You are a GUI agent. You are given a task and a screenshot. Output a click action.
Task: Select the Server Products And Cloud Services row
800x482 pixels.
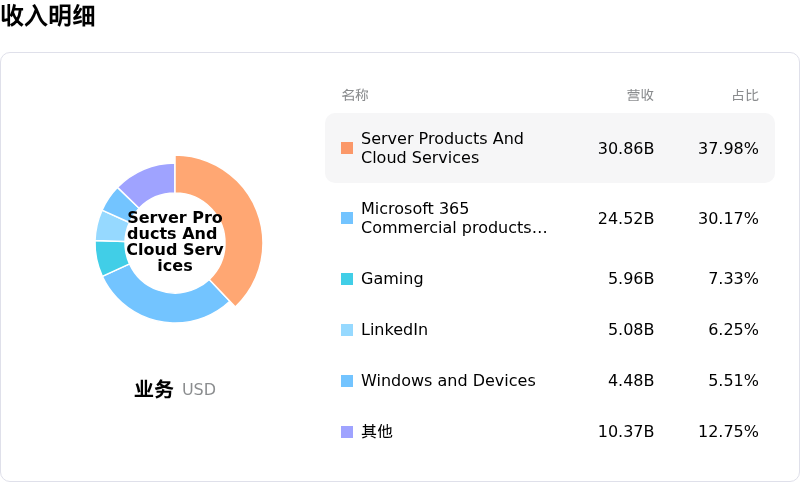coord(550,148)
